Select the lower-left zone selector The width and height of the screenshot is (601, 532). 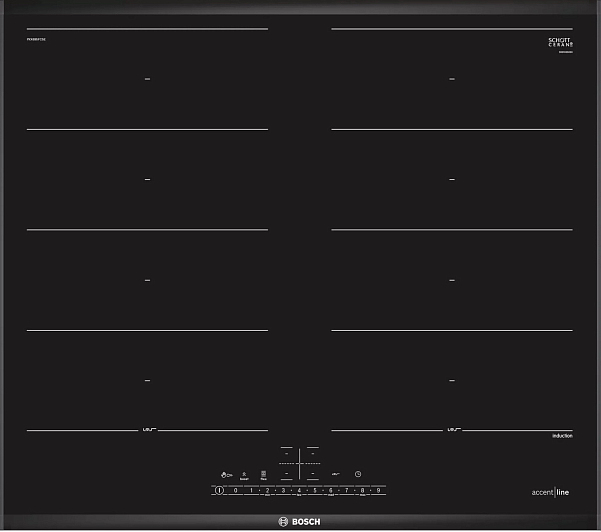(287, 473)
